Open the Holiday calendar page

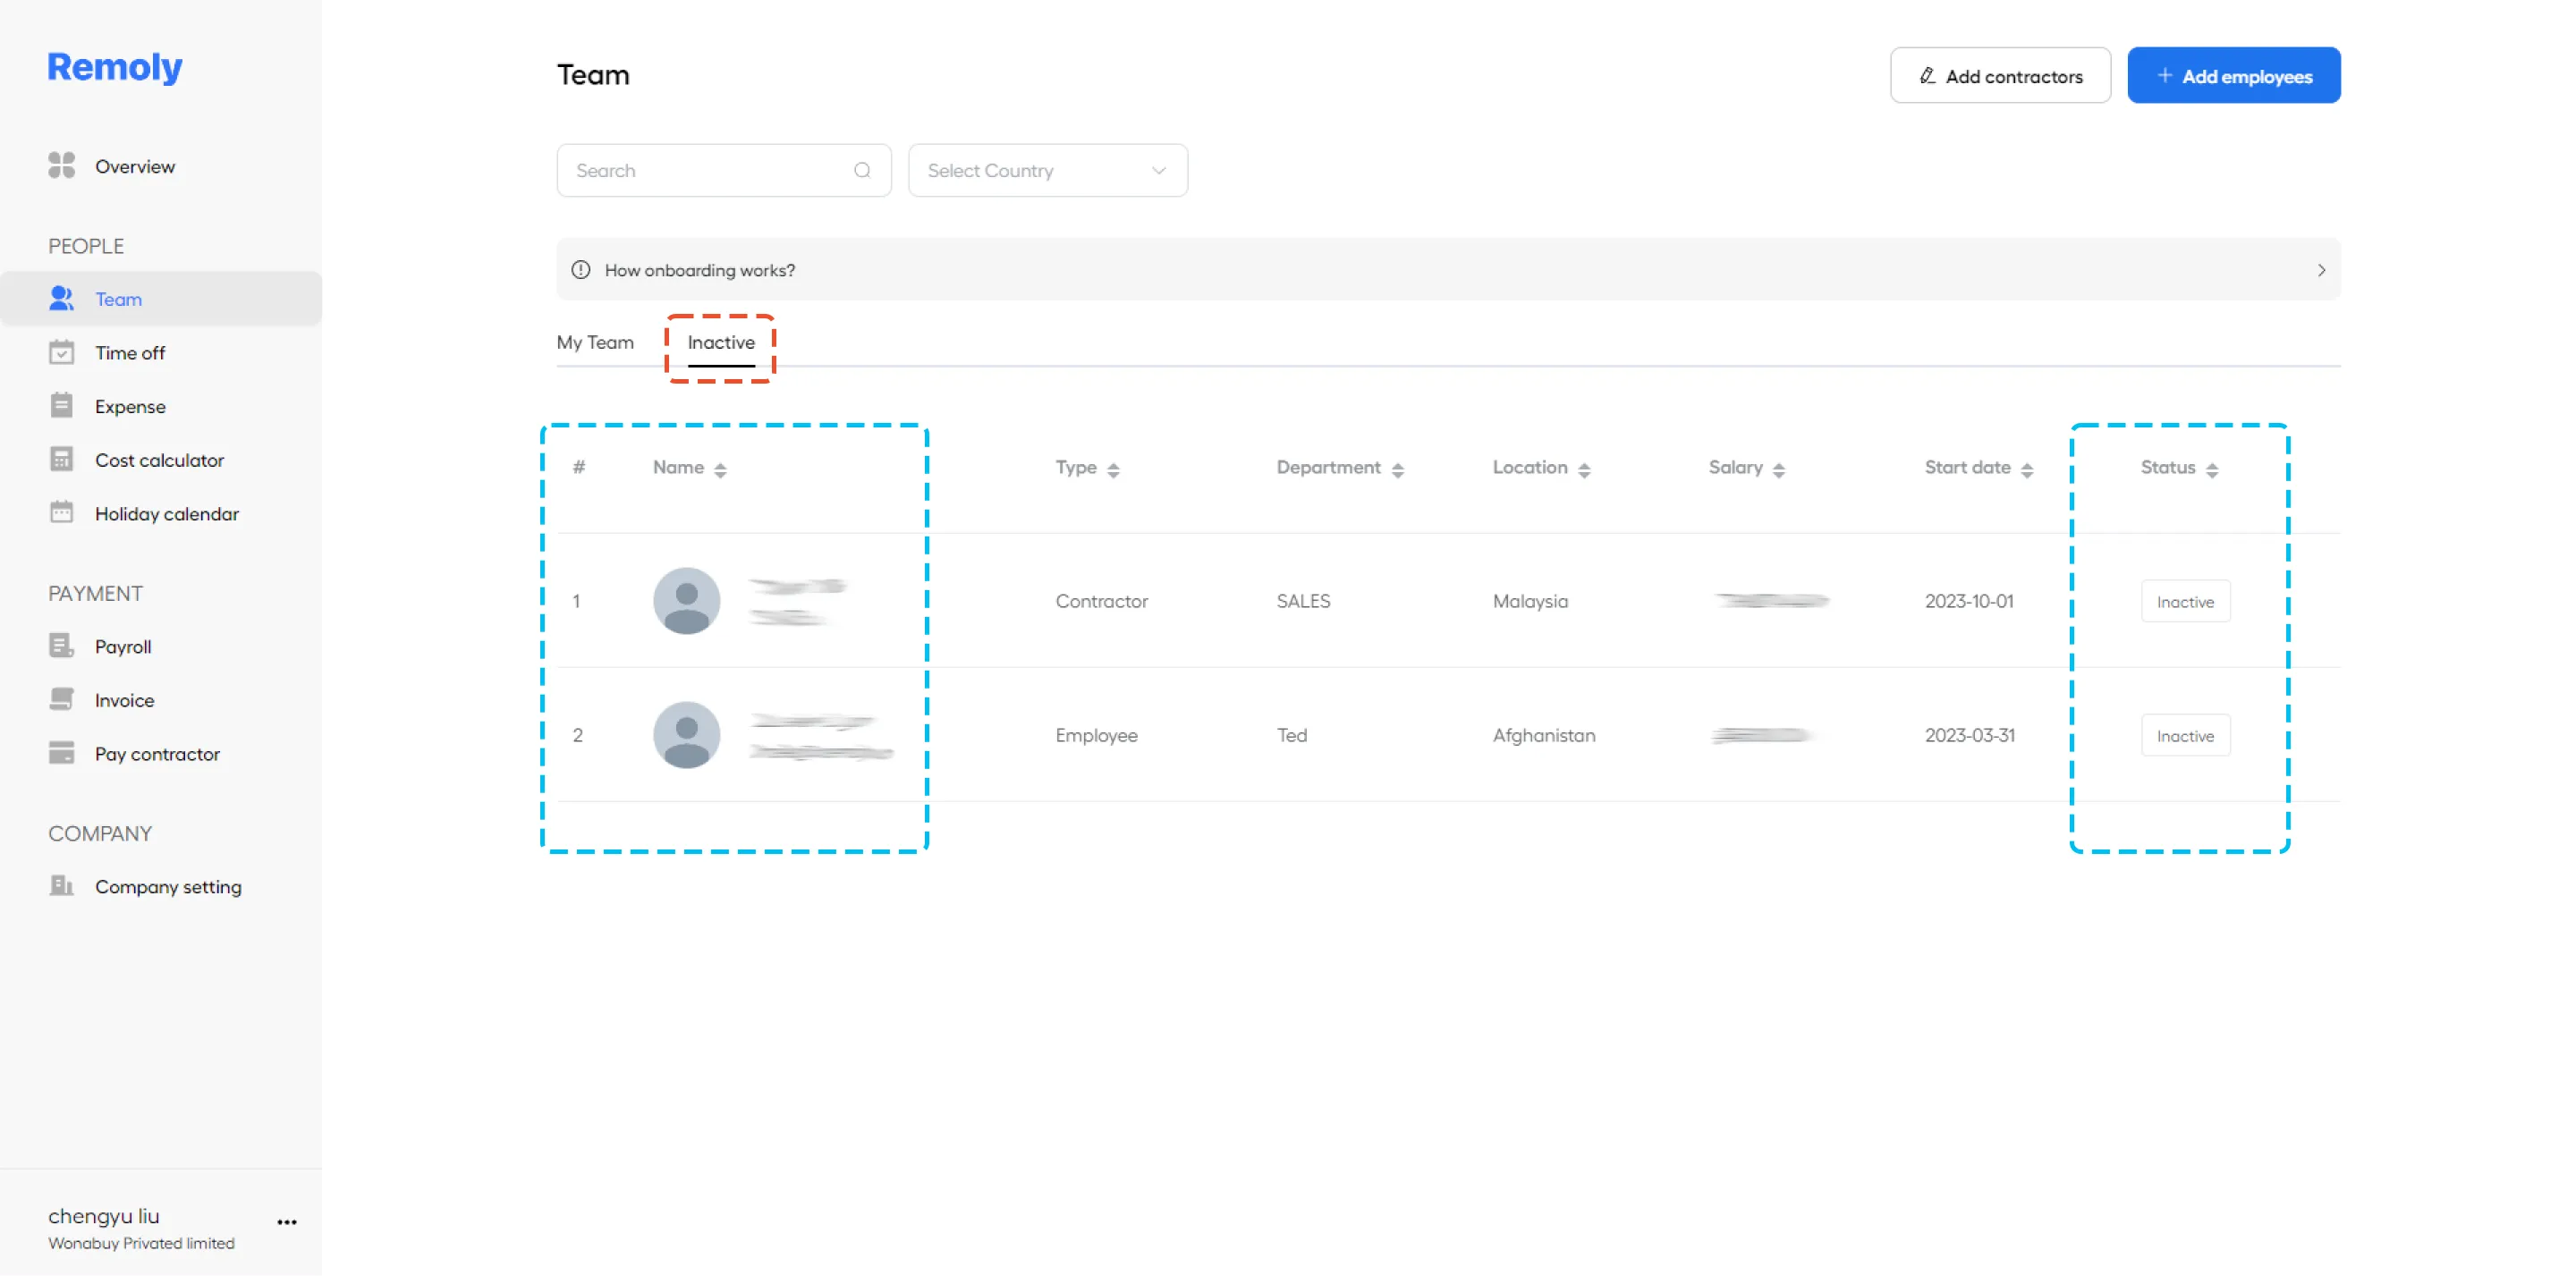click(167, 513)
